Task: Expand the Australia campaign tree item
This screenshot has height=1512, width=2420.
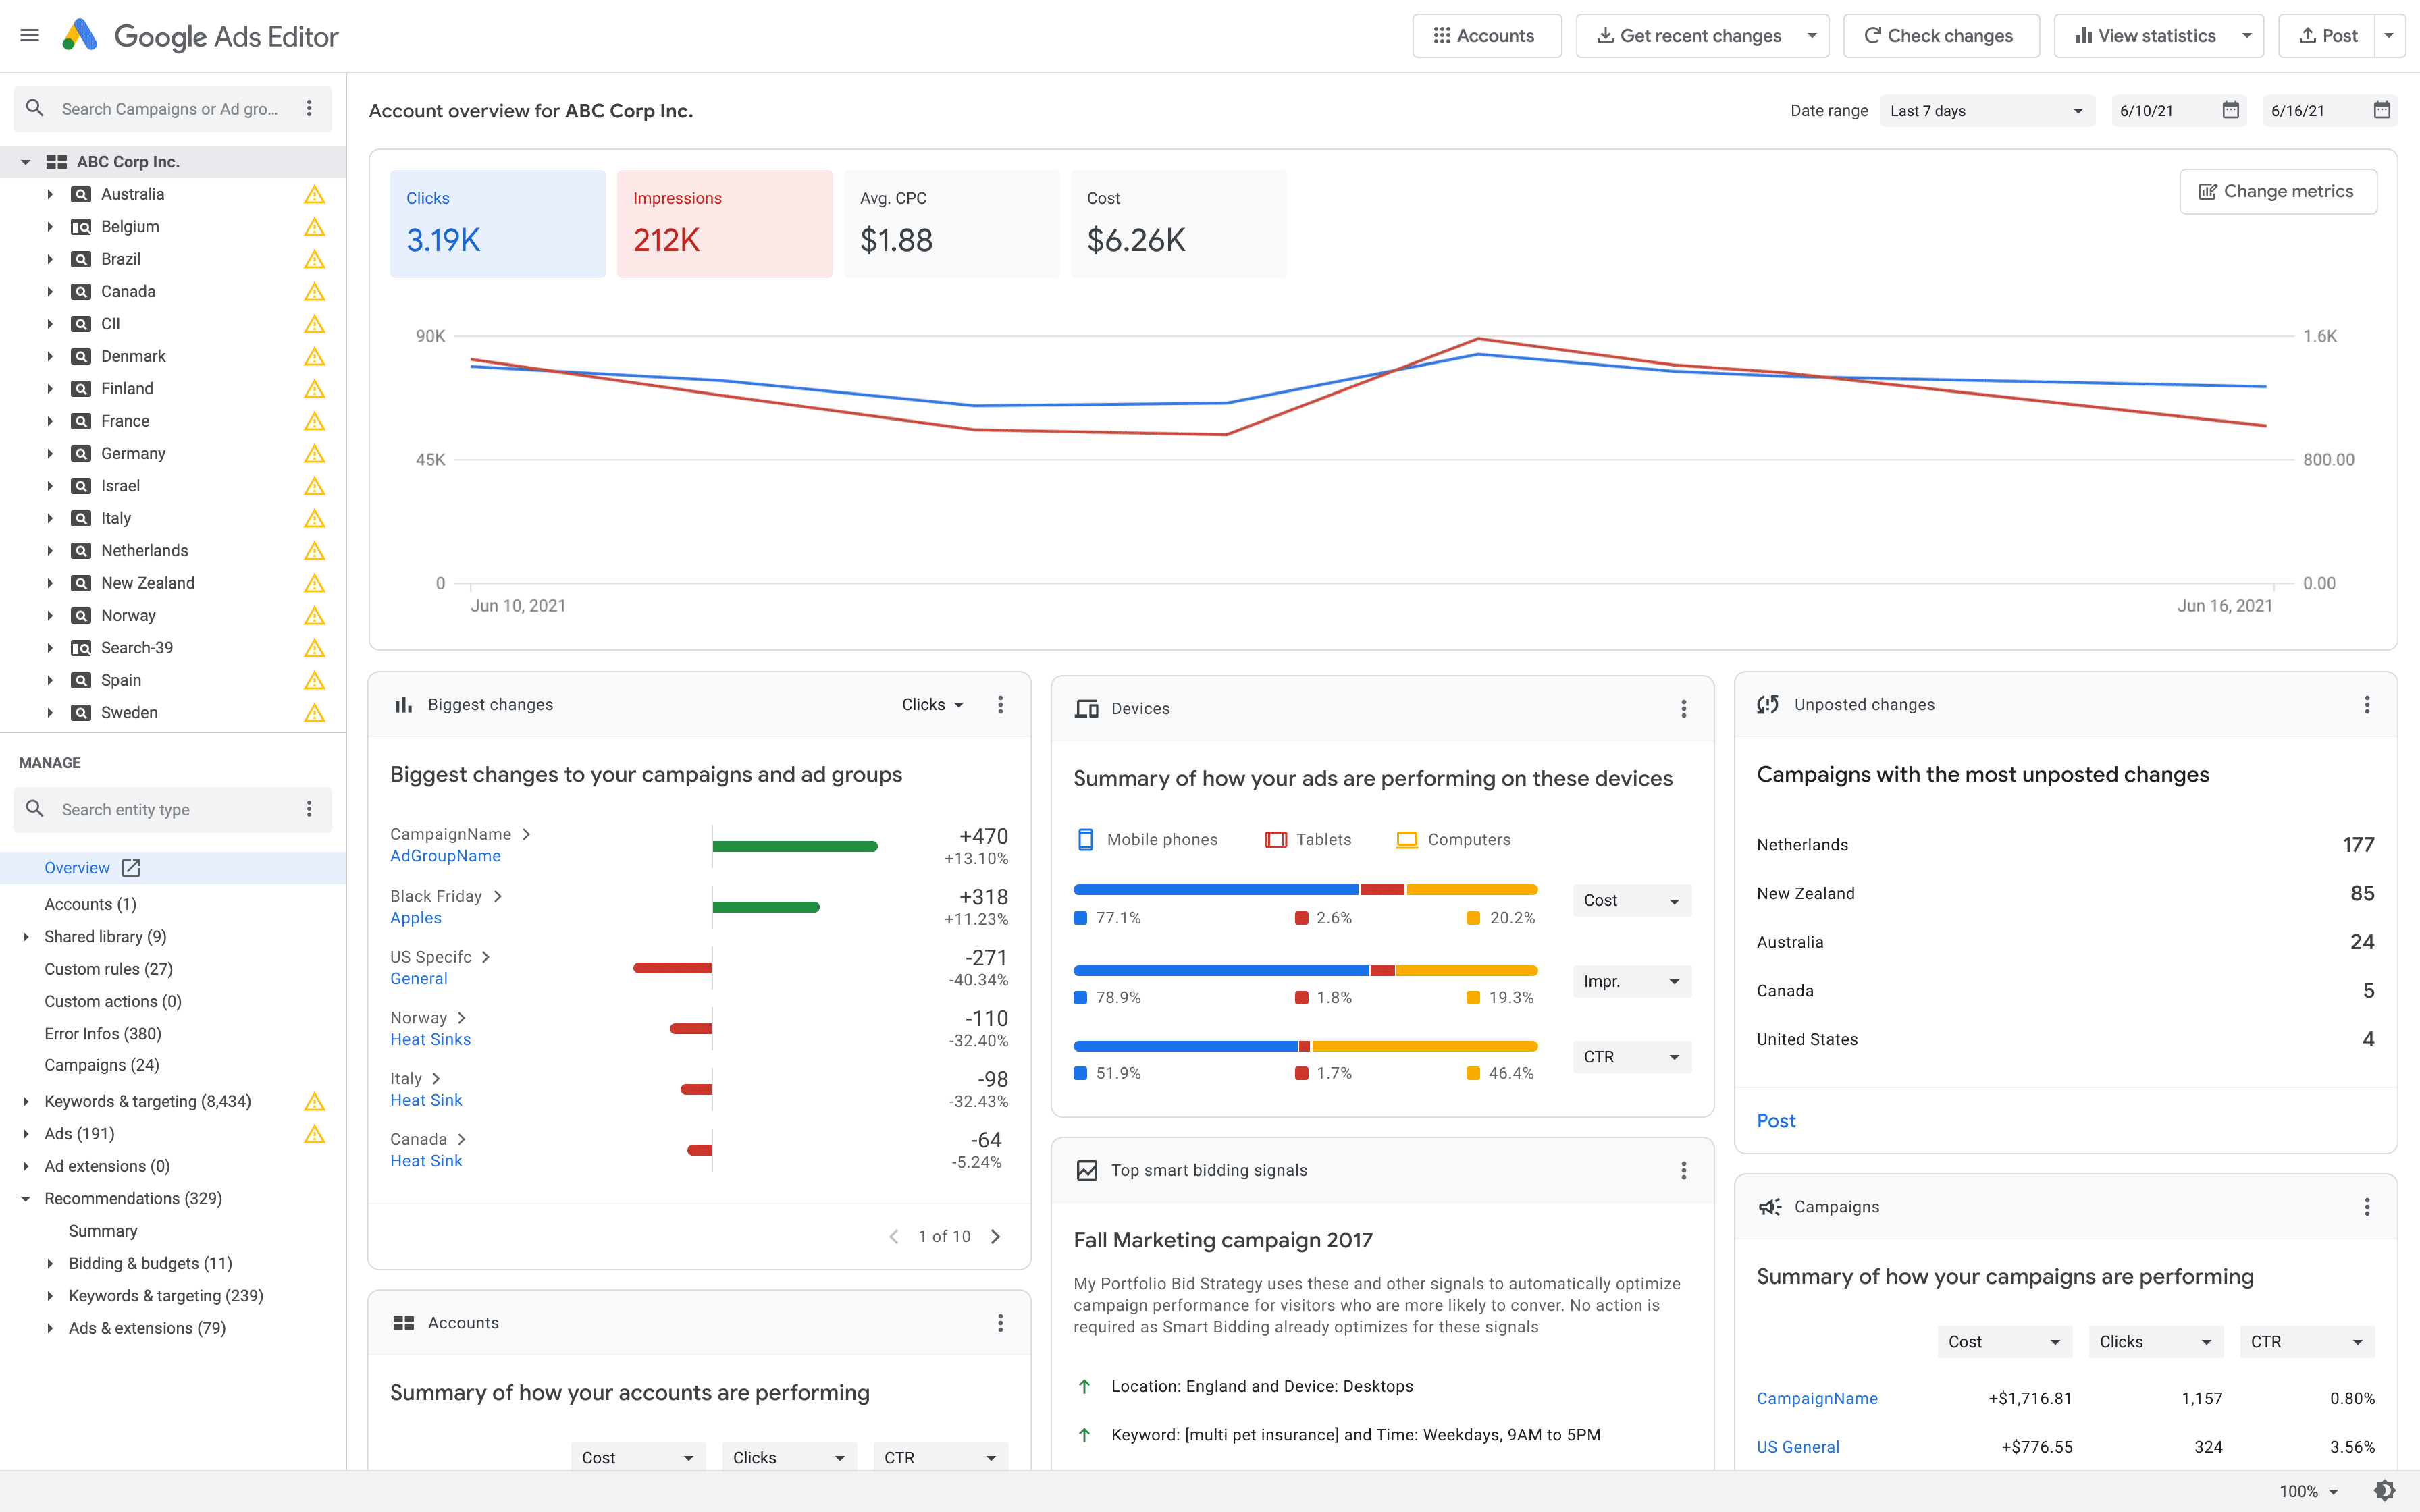Action: (49, 193)
